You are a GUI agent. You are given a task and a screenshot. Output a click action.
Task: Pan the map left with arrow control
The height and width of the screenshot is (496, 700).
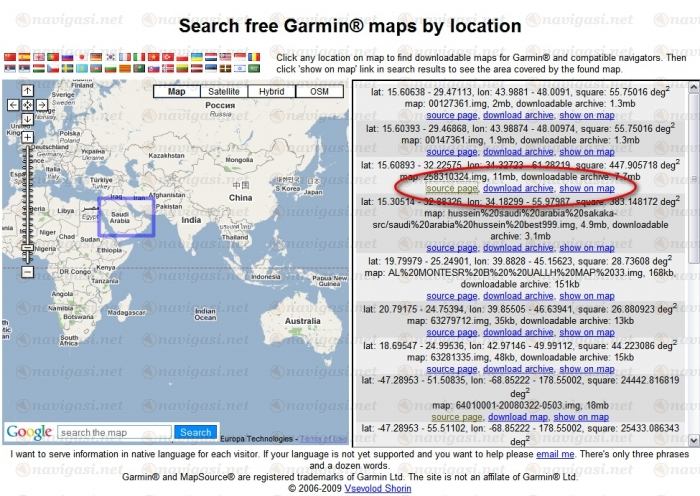[13, 104]
